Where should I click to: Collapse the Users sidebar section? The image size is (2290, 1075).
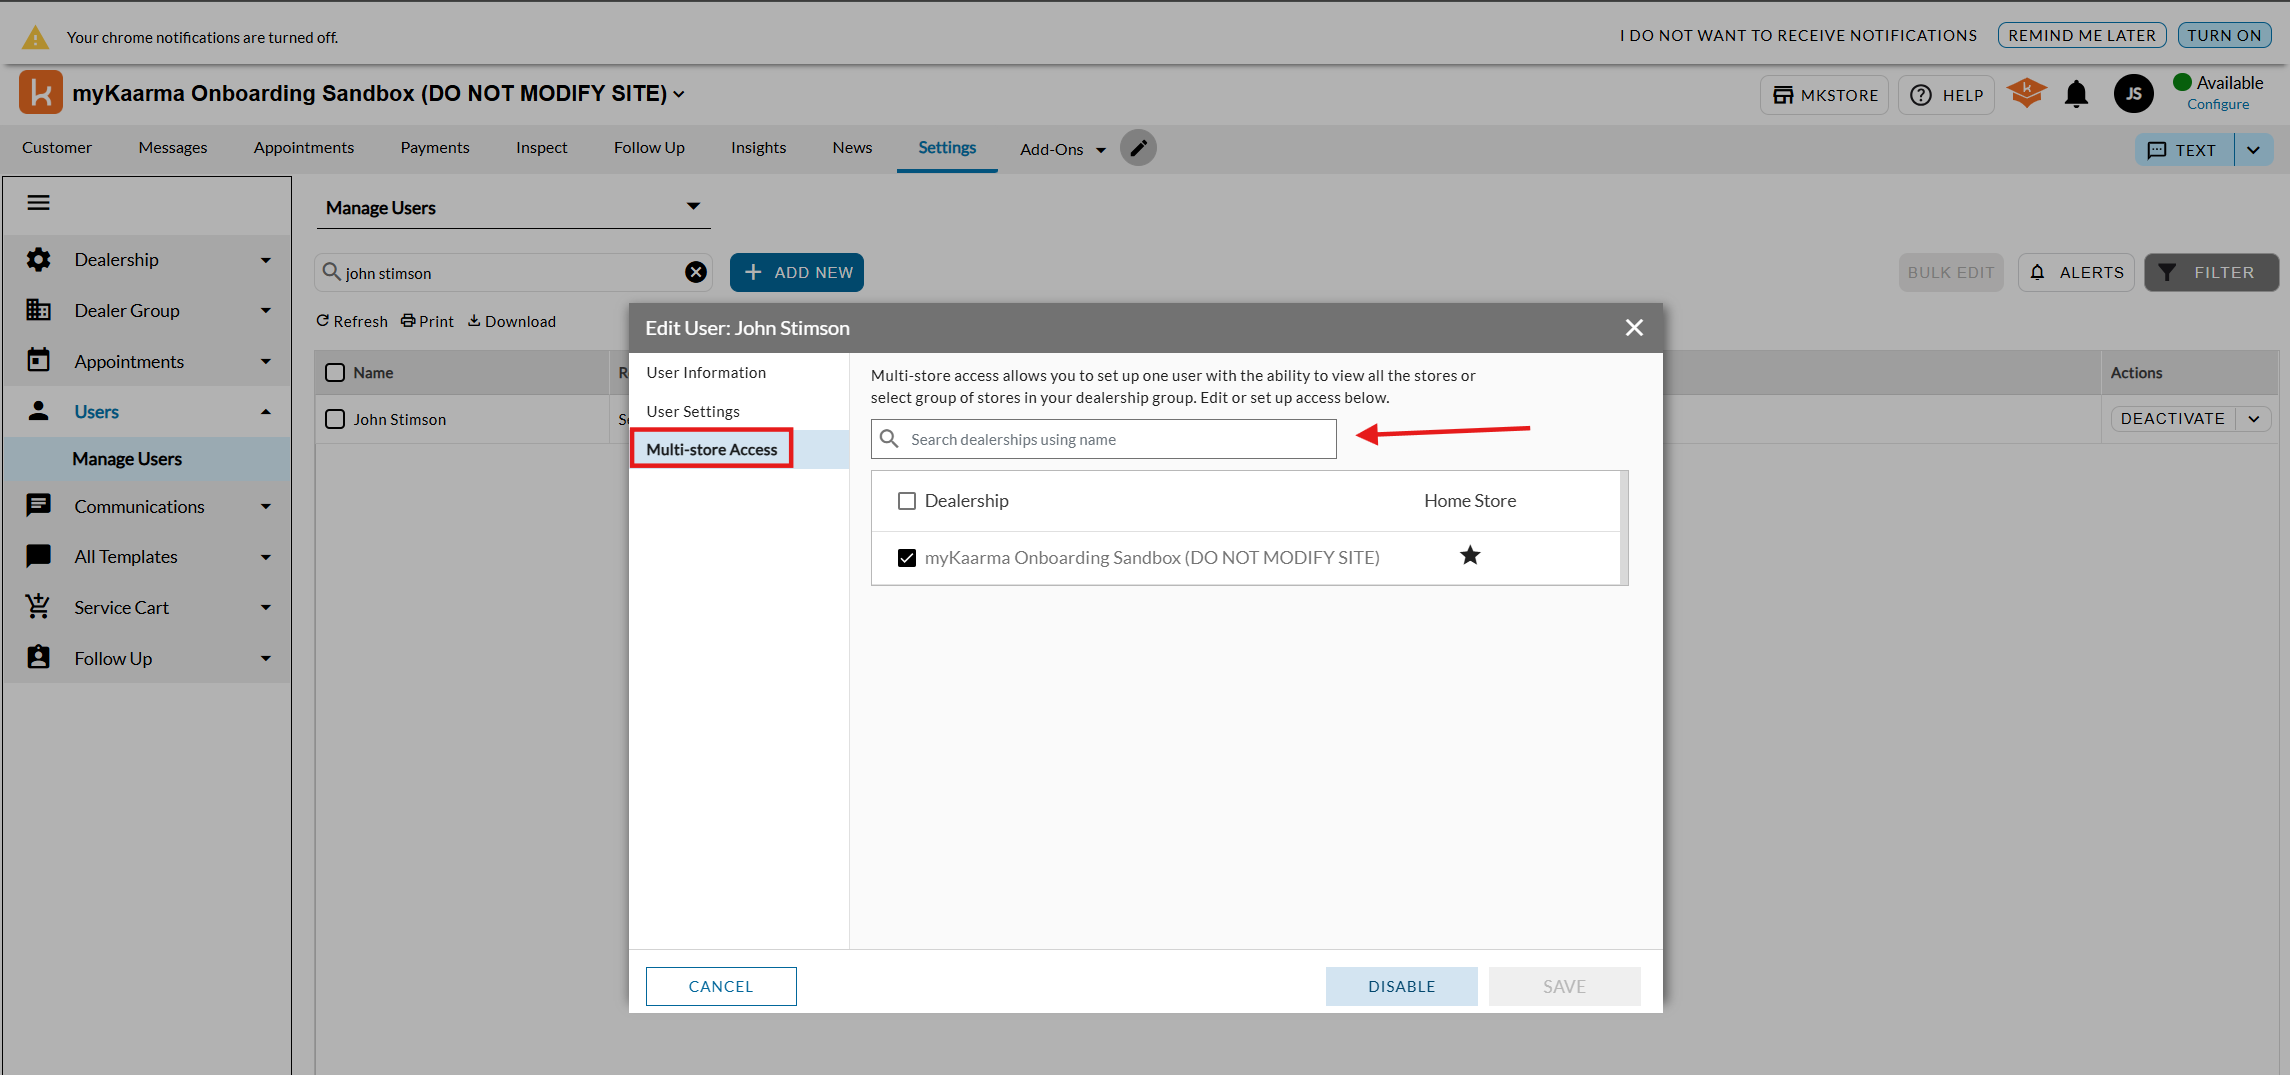coord(266,412)
